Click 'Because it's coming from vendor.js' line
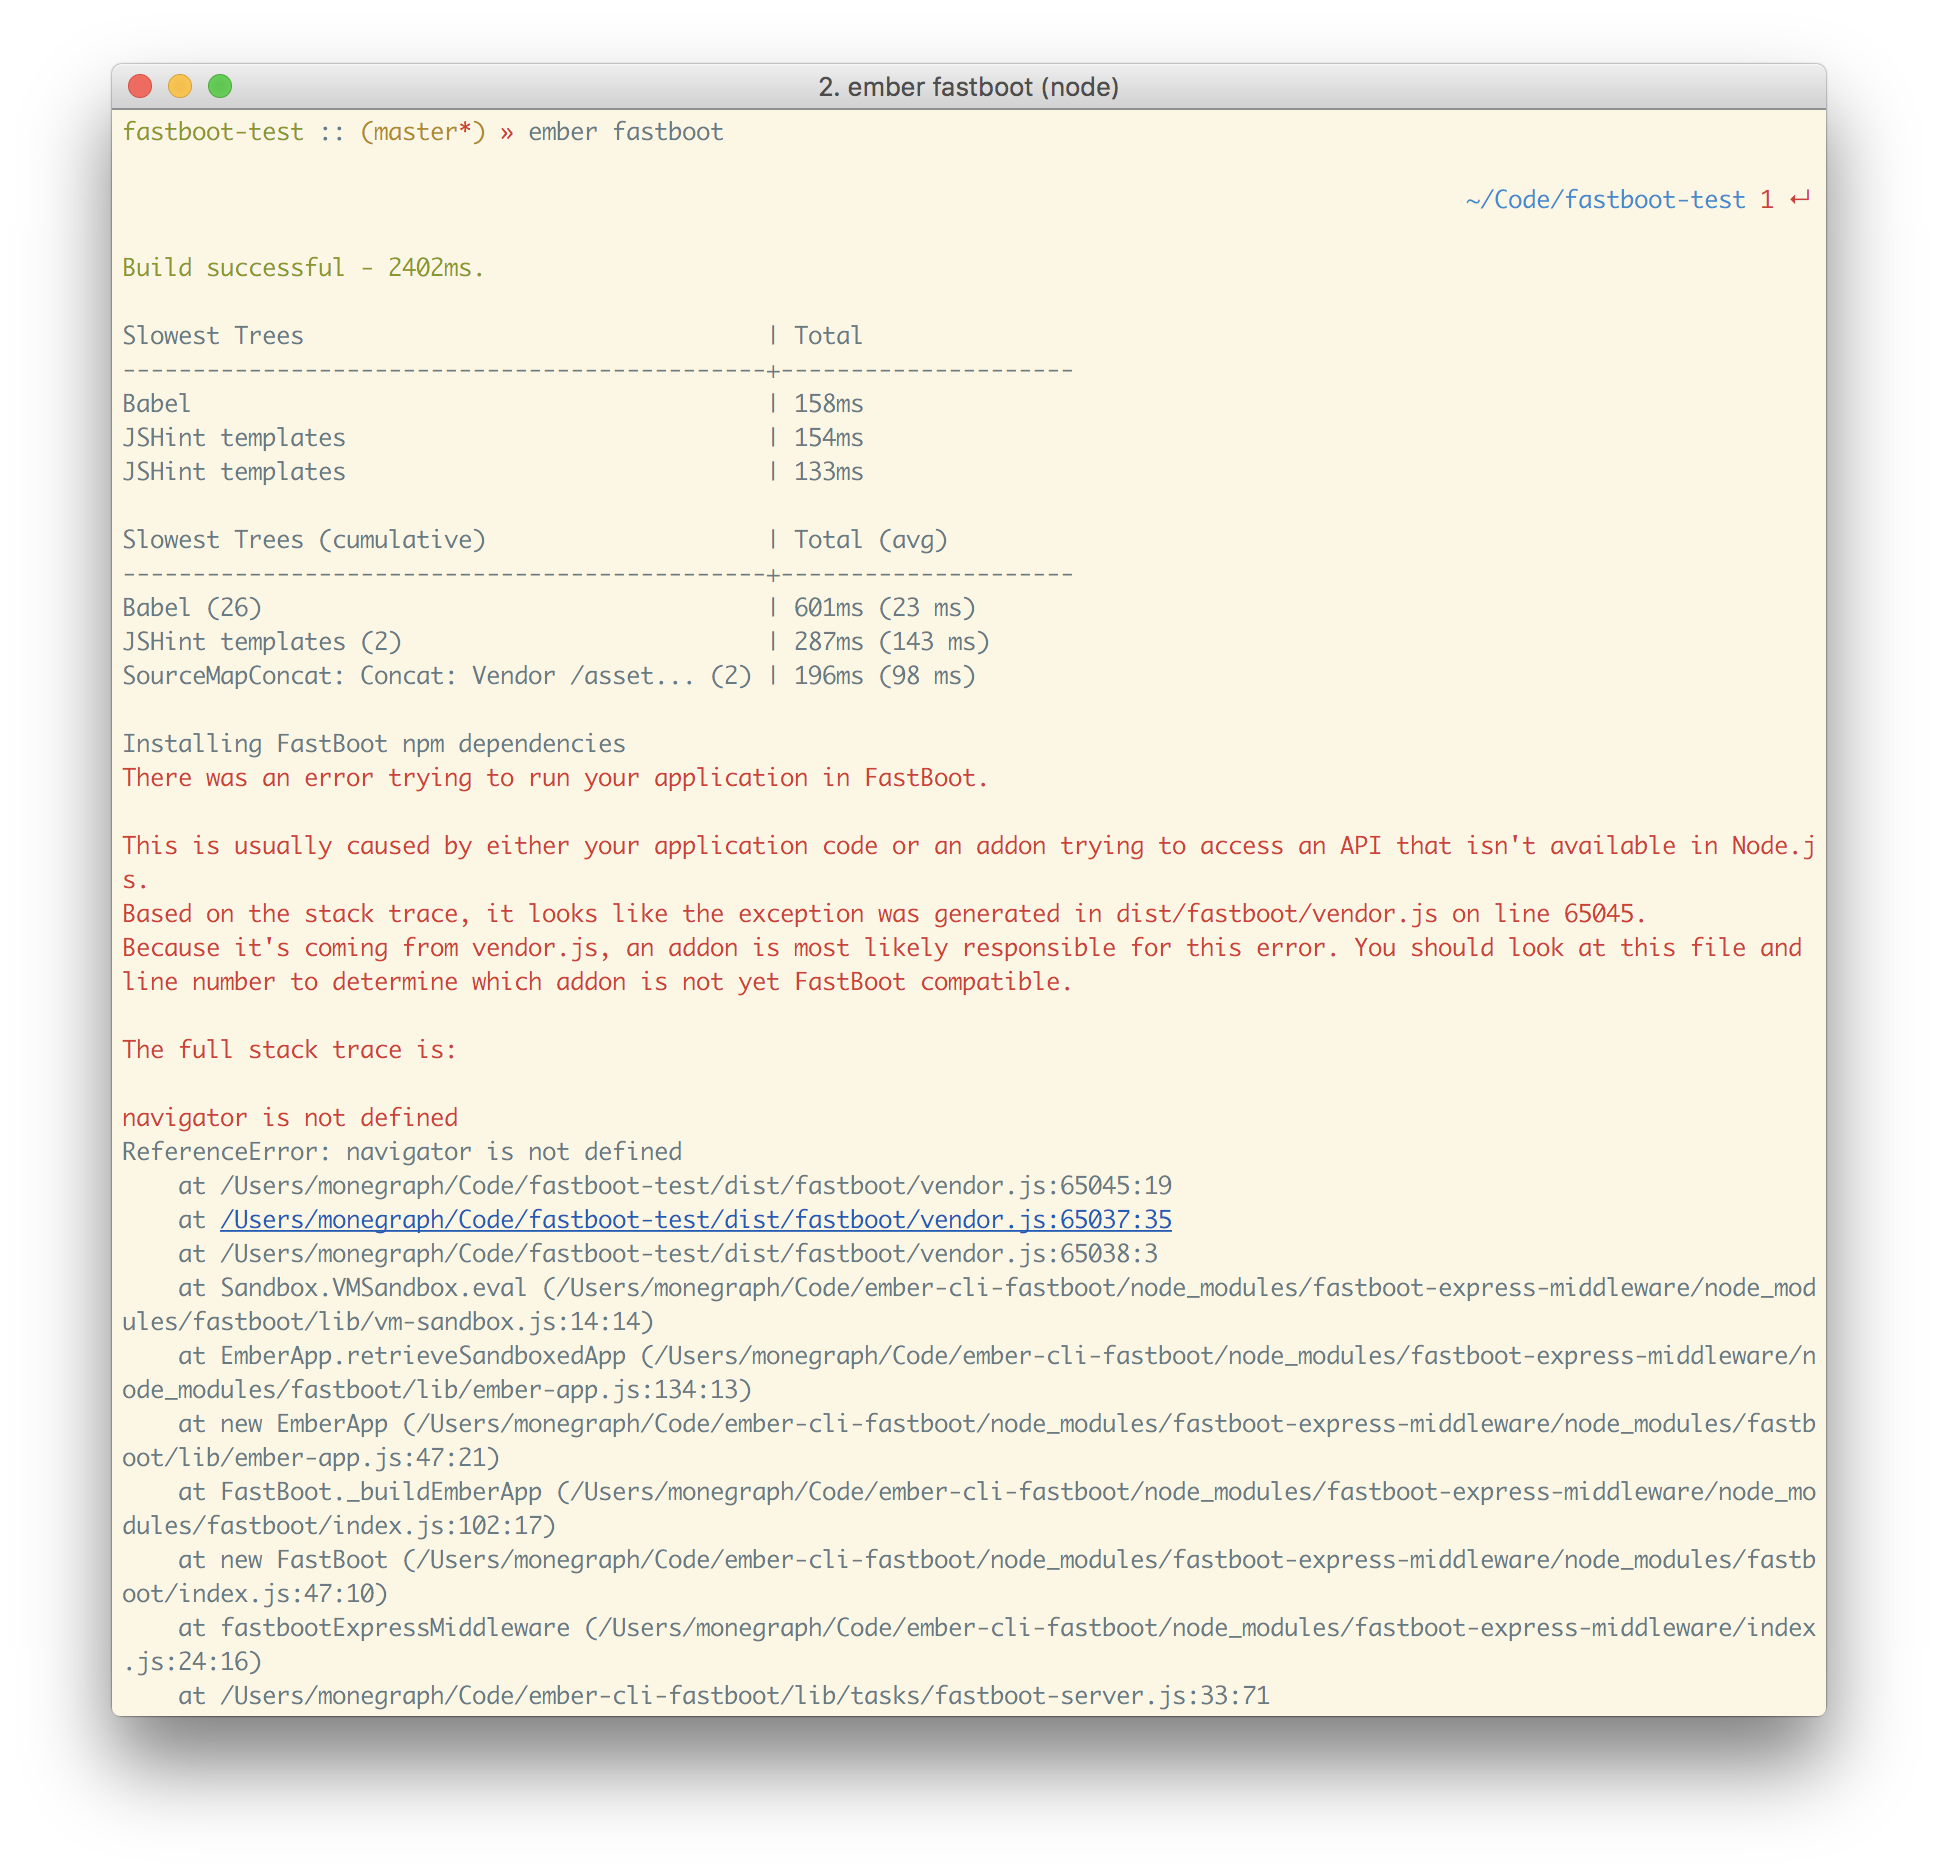Screen dimensions: 1938x1876 coord(962,965)
